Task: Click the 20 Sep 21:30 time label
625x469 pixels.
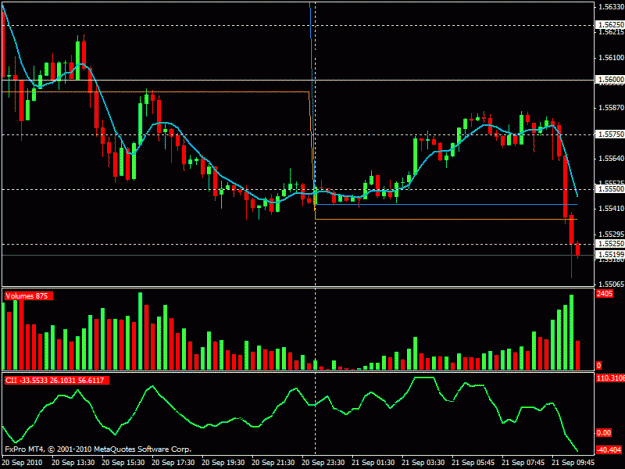Action: pyautogui.click(x=273, y=463)
